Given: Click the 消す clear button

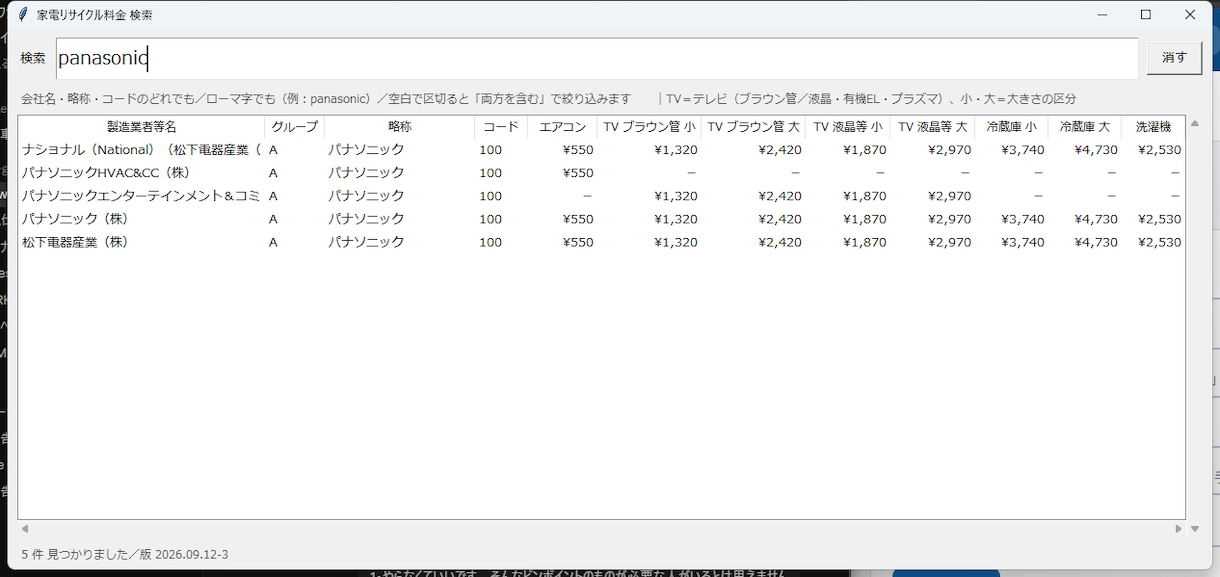Looking at the screenshot, I should (x=1174, y=58).
